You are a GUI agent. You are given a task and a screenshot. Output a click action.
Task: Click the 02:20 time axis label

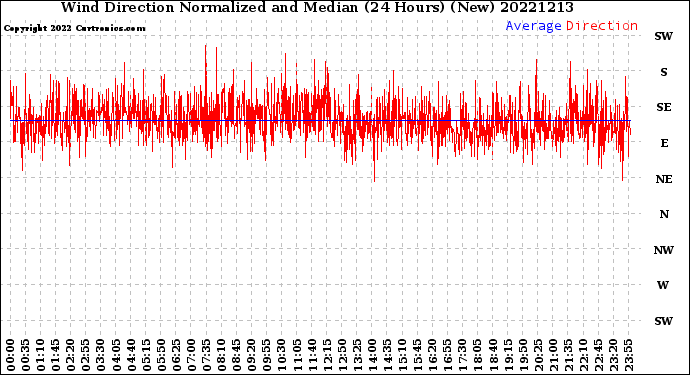[x=71, y=355]
